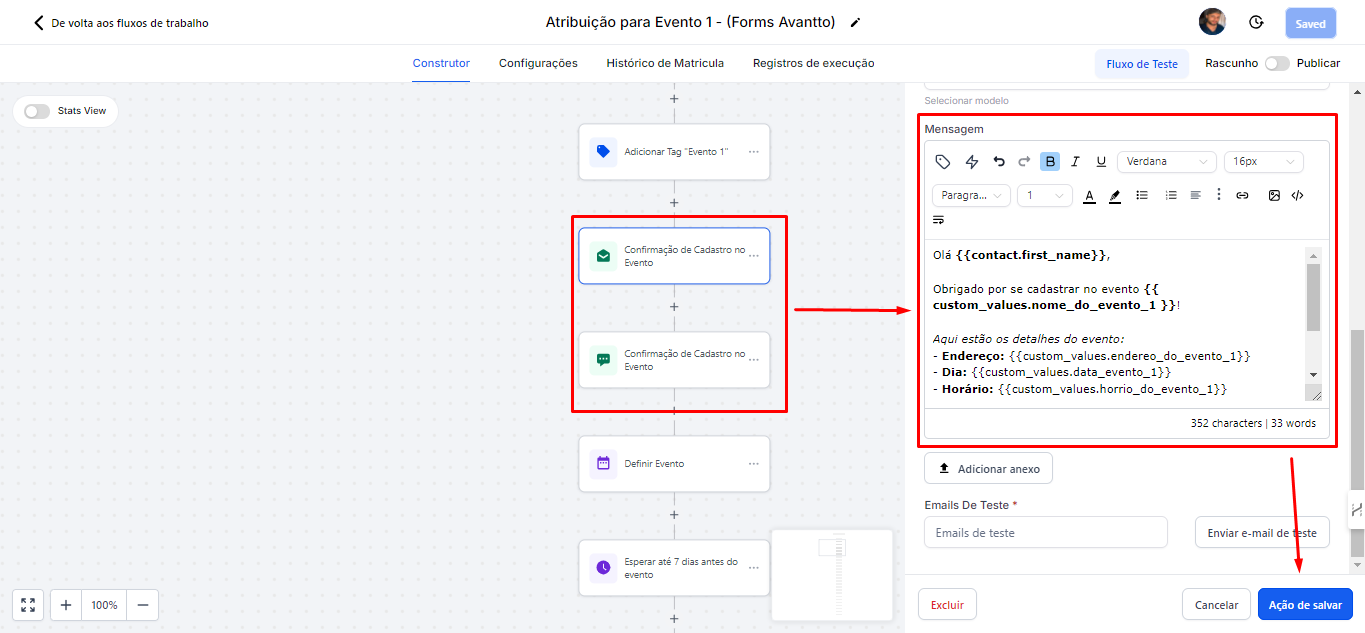This screenshot has width=1365, height=633.
Task: Toggle bold formatting in the editor
Action: [1050, 162]
